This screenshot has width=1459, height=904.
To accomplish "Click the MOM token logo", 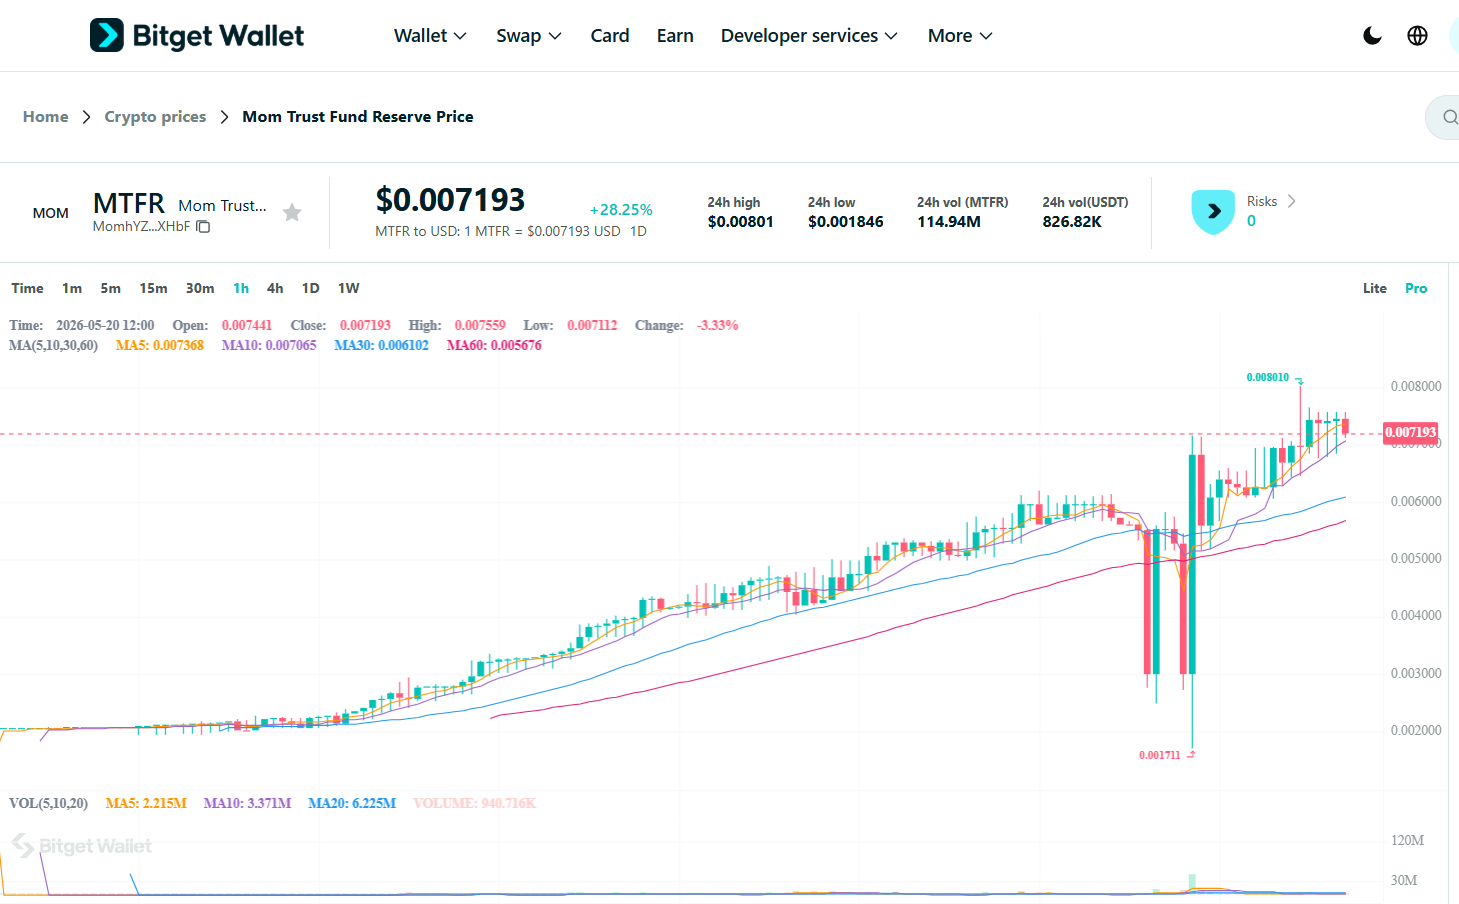I will 51,213.
